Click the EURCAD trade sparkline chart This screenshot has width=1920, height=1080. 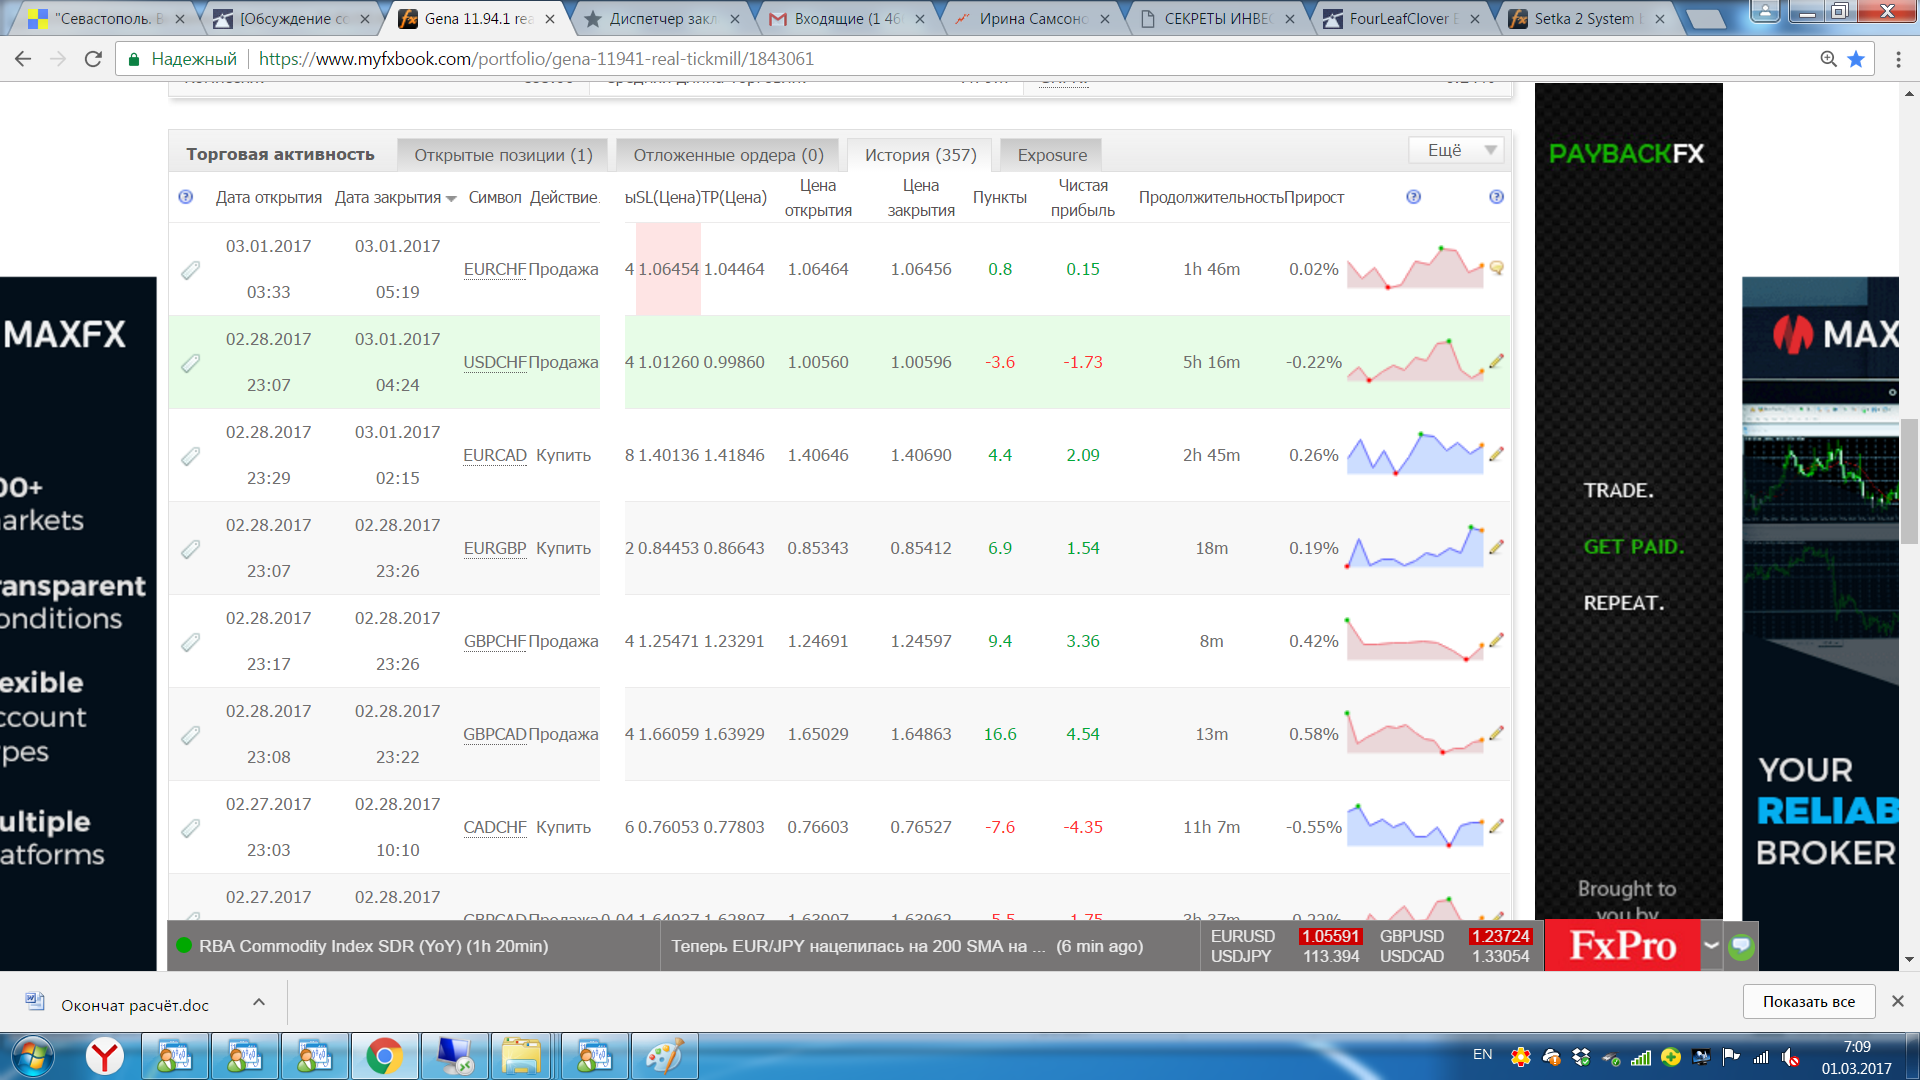click(x=1415, y=454)
